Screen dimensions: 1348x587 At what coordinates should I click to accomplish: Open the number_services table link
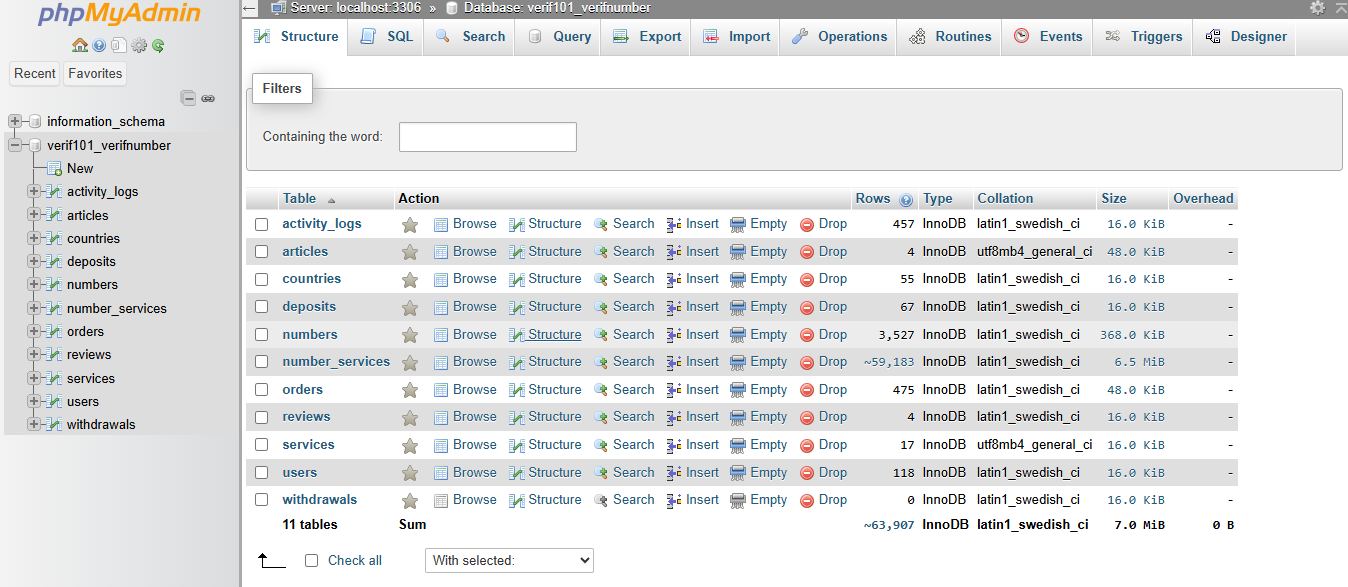tap(336, 362)
